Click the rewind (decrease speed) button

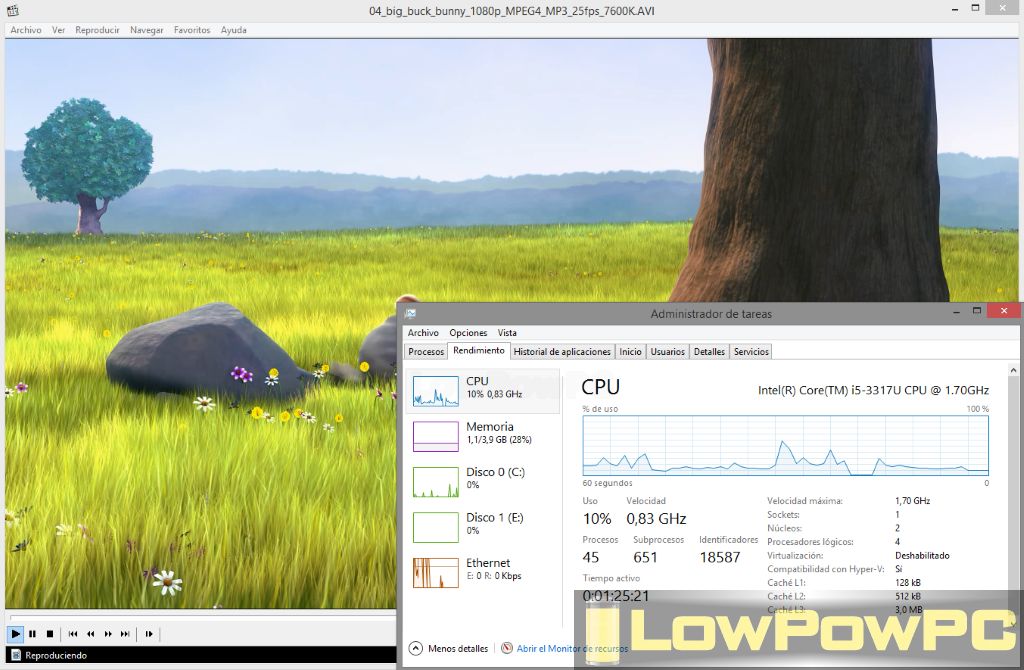click(90, 633)
